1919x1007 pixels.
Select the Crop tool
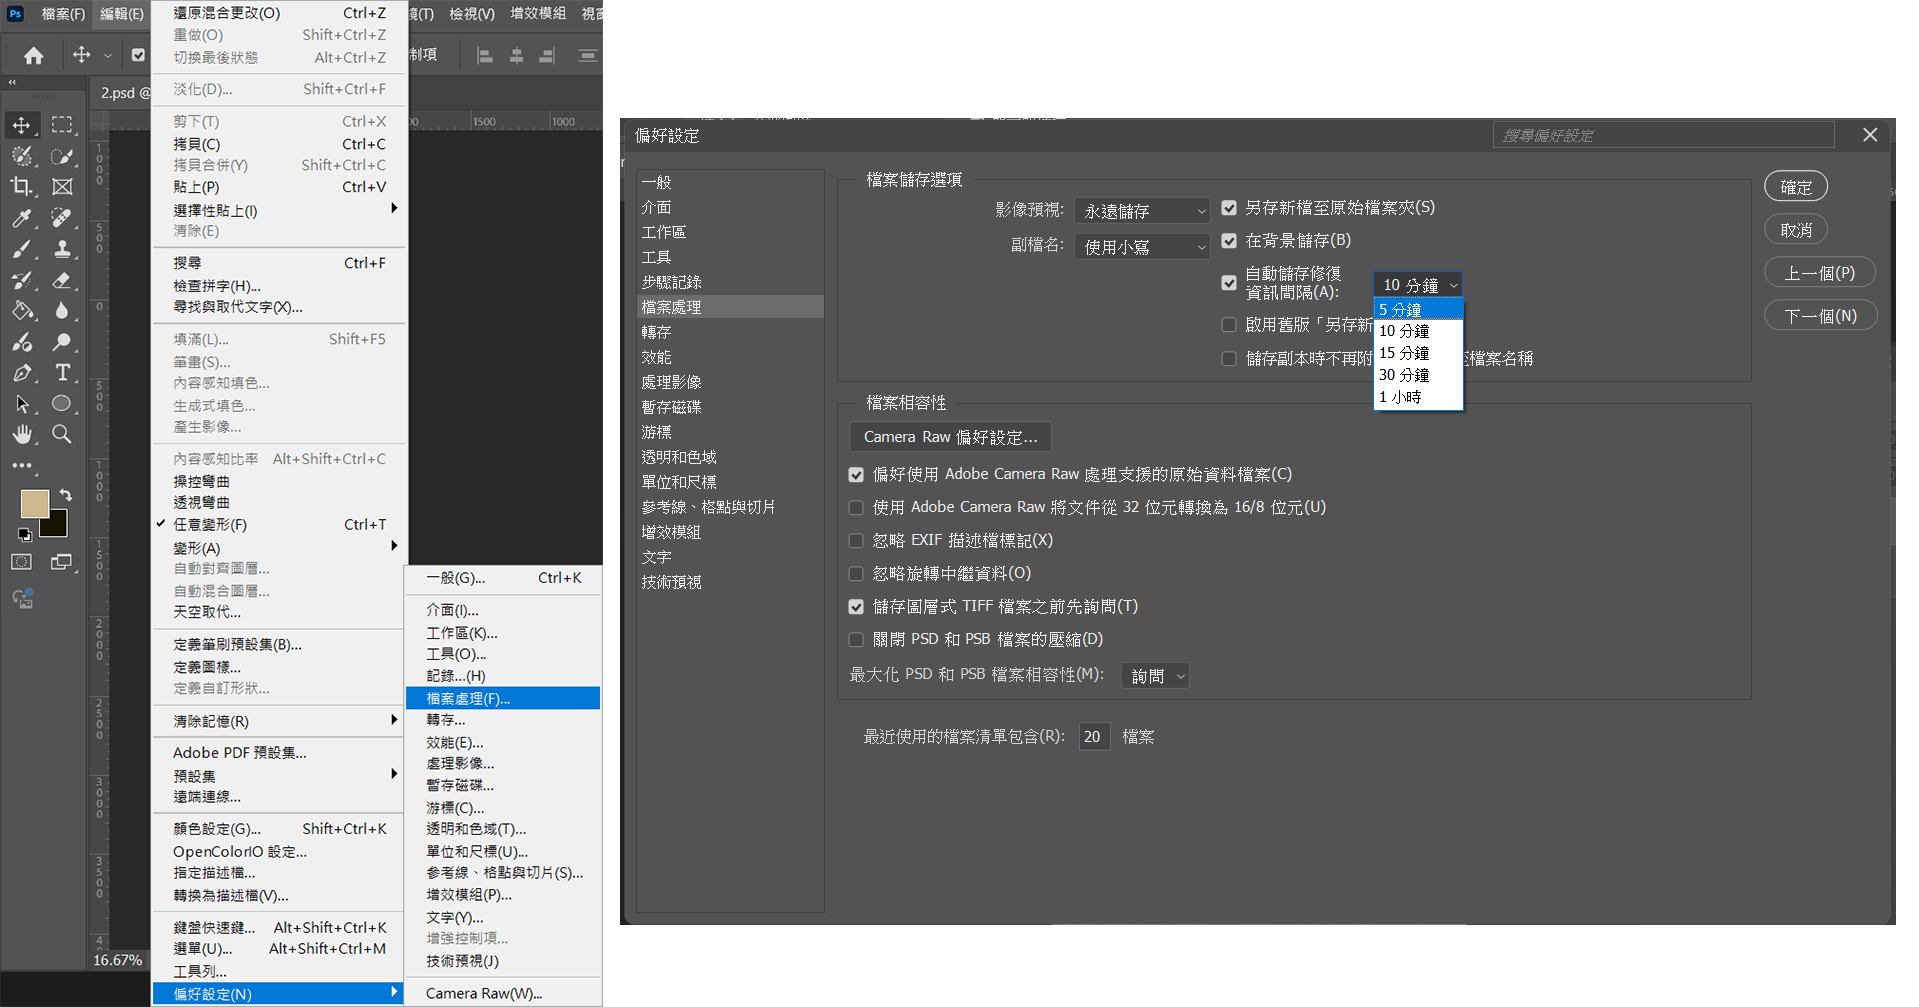[x=21, y=187]
